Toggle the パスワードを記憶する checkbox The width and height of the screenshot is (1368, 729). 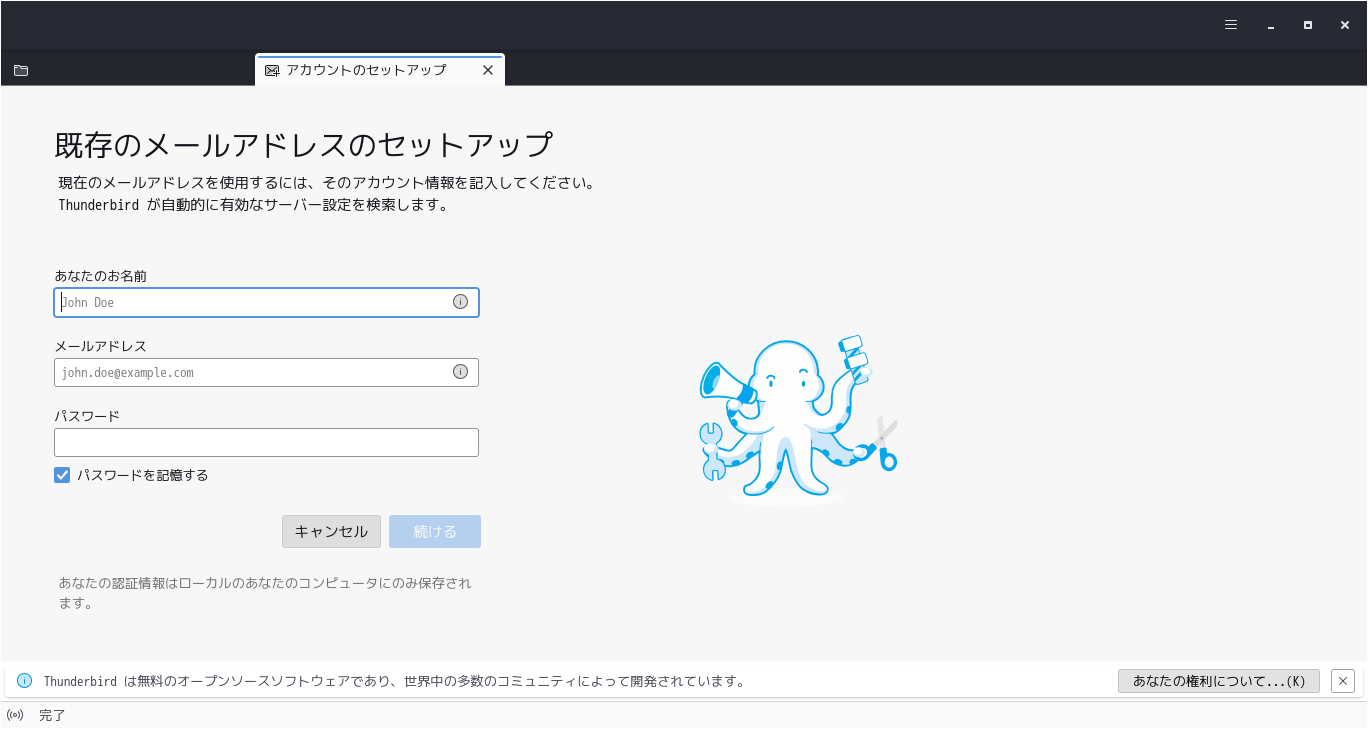tap(62, 475)
